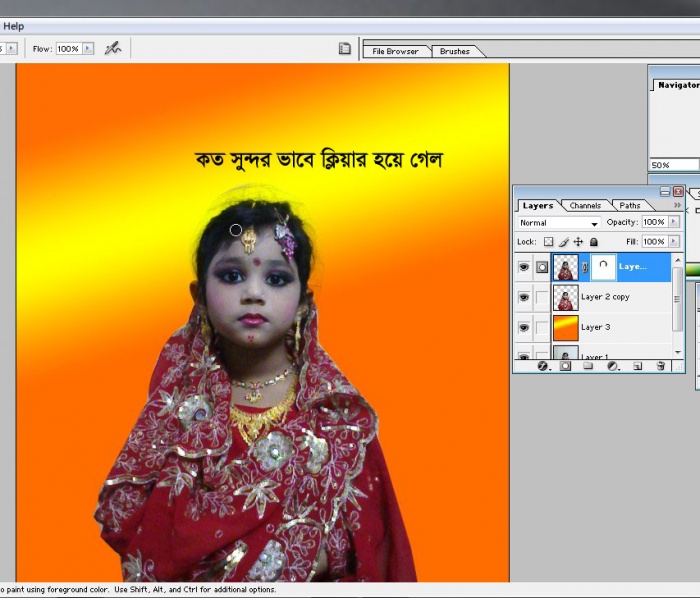Select the Layers tab
The image size is (700, 598).
[x=538, y=206]
